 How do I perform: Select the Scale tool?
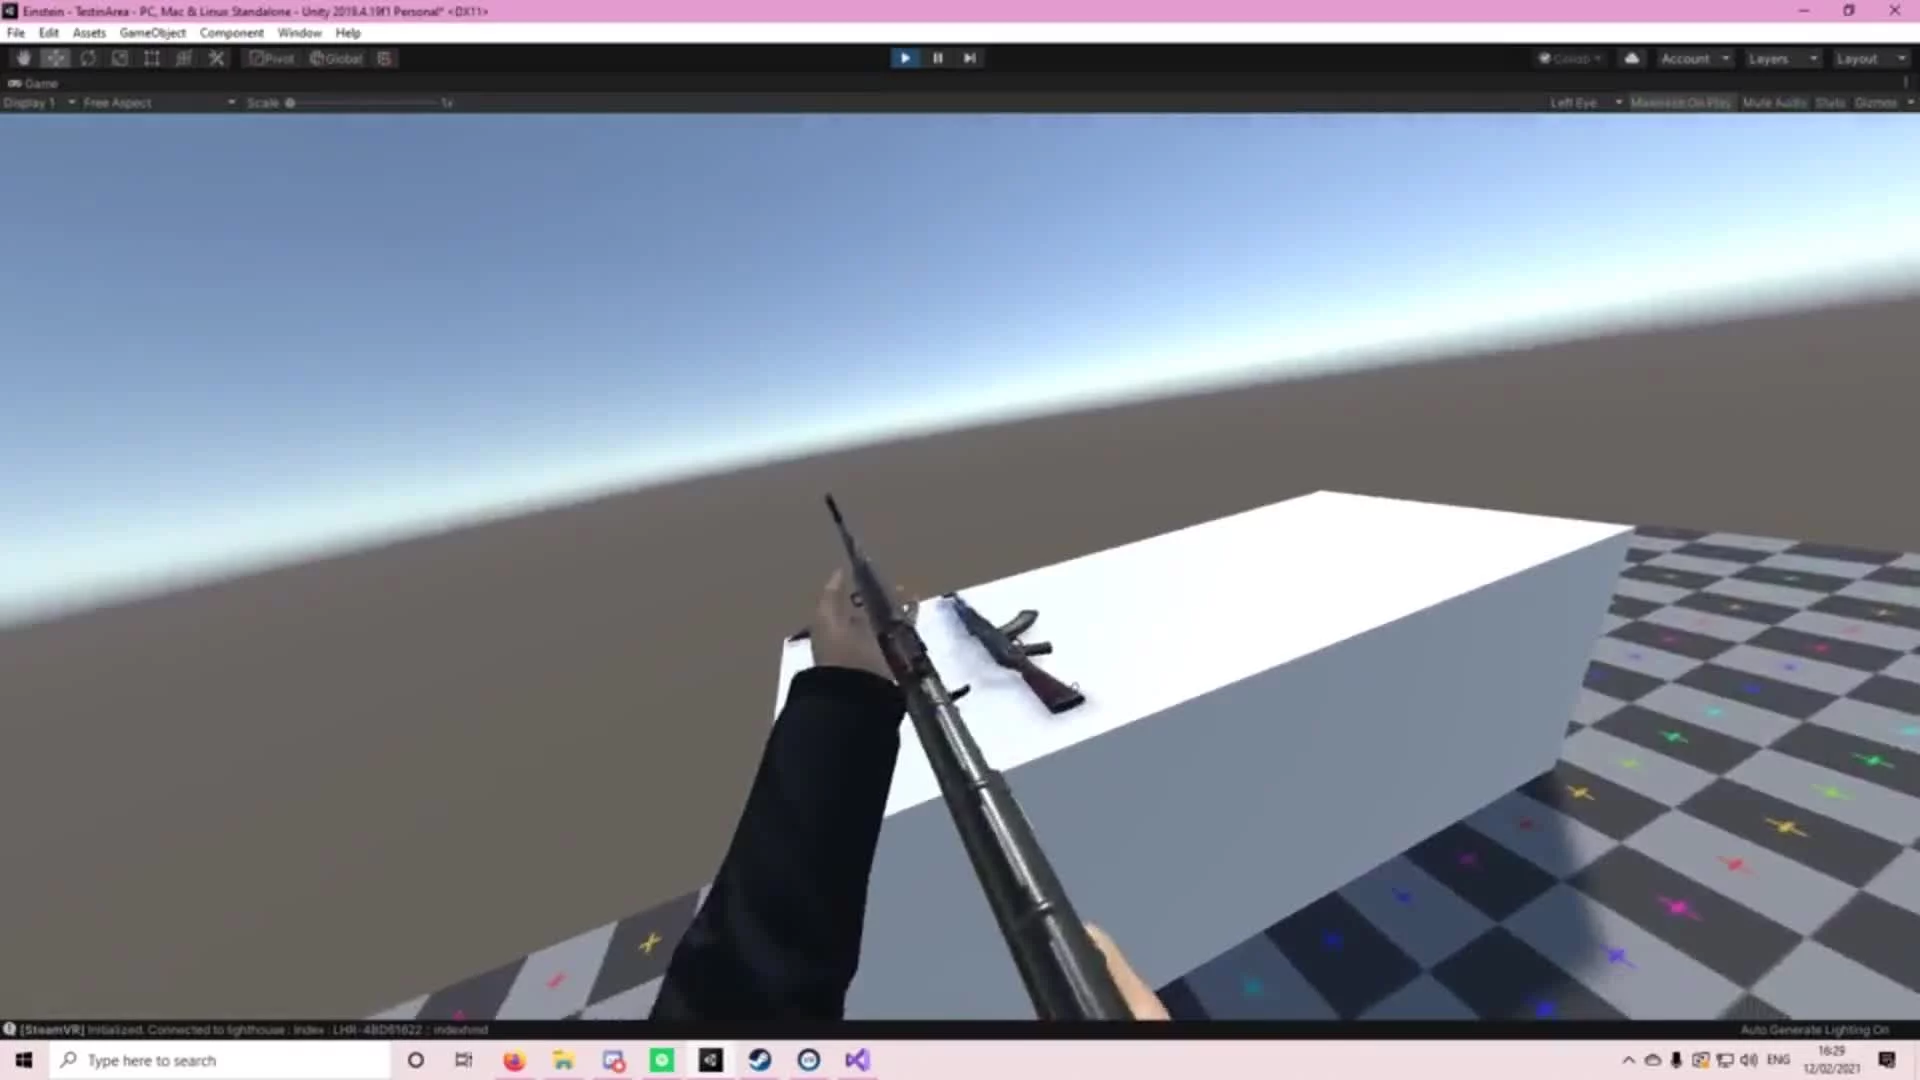click(x=120, y=58)
